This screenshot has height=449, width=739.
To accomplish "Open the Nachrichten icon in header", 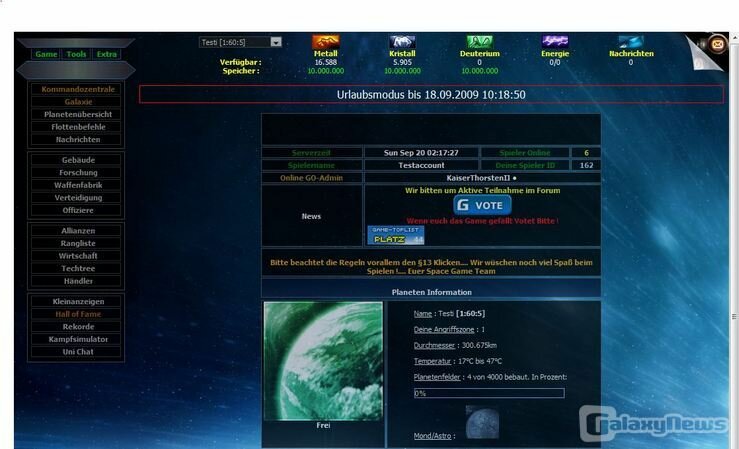I will 631,41.
